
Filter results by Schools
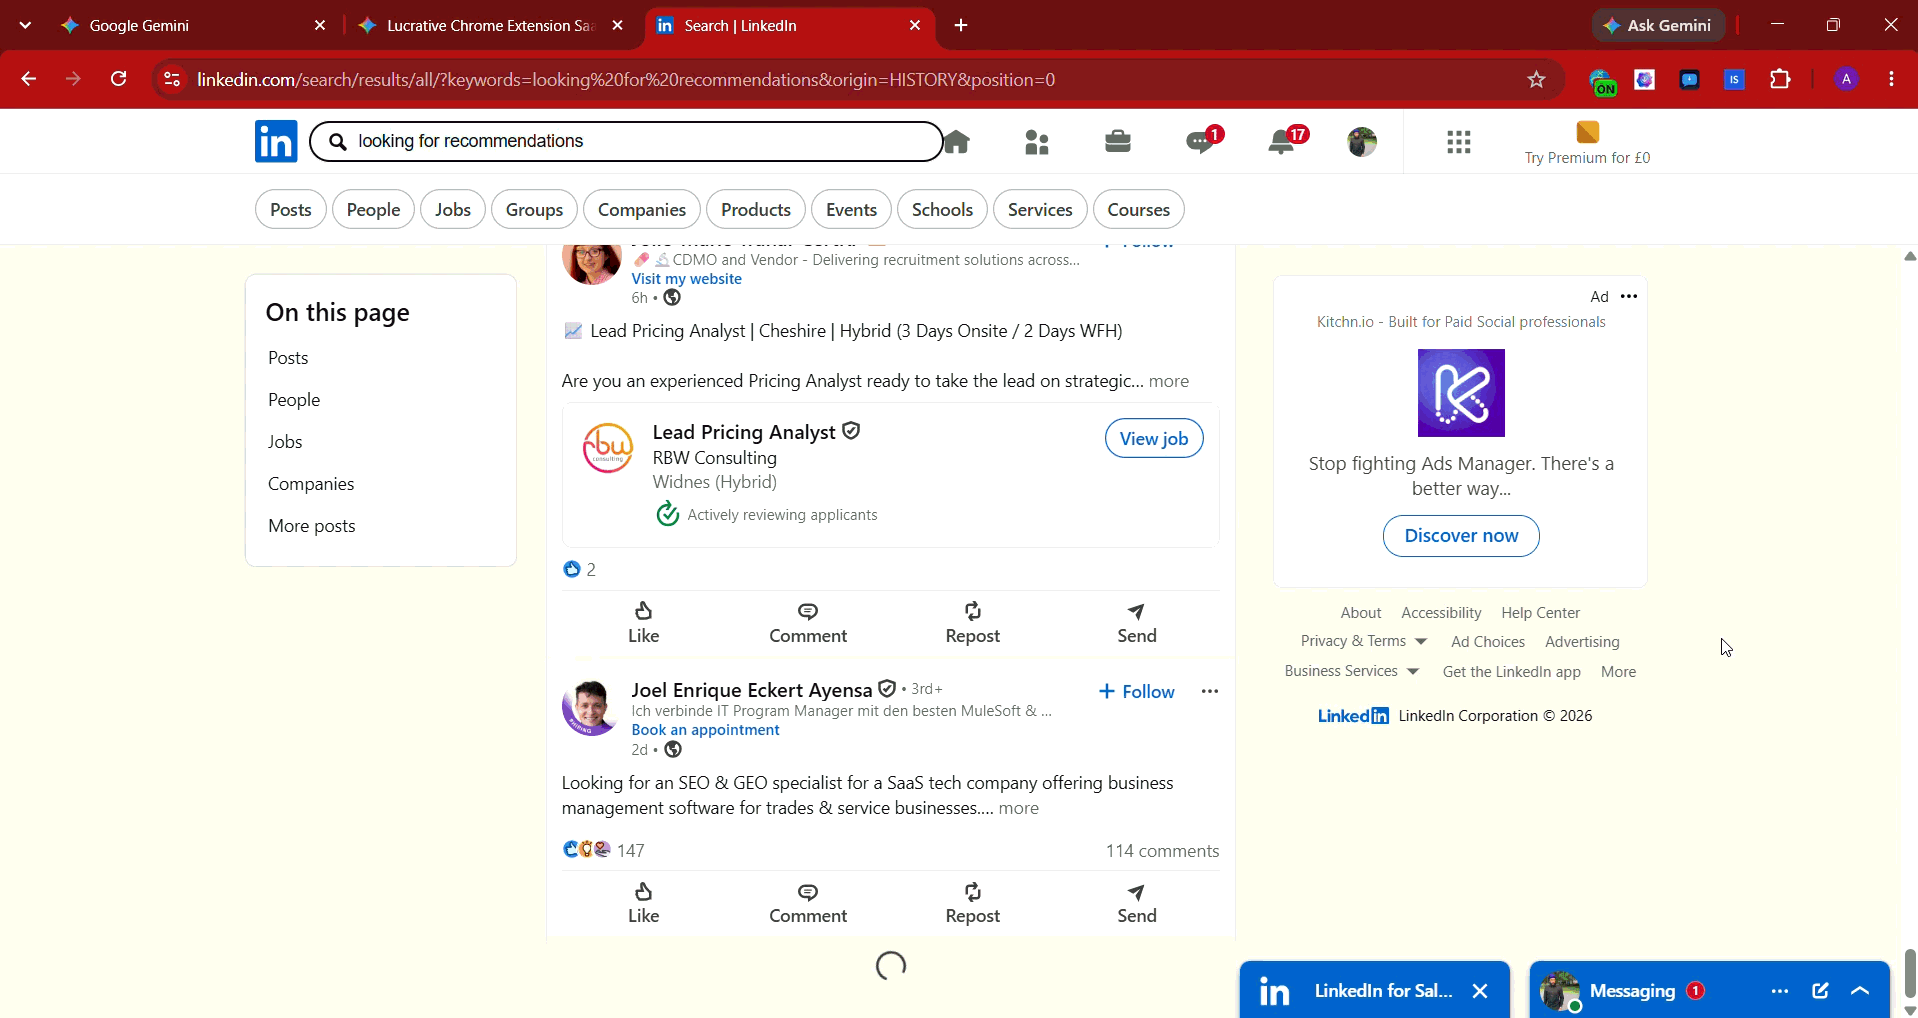943,209
